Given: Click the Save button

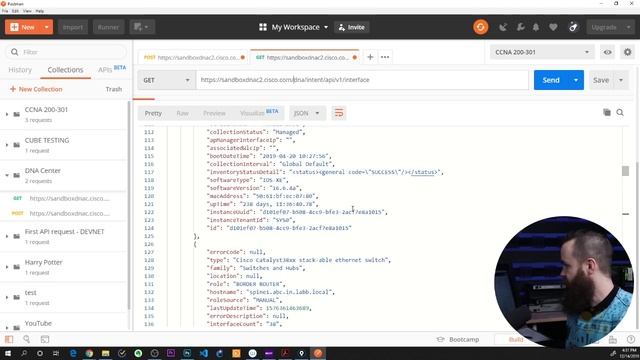Looking at the screenshot, I should [x=601, y=80].
